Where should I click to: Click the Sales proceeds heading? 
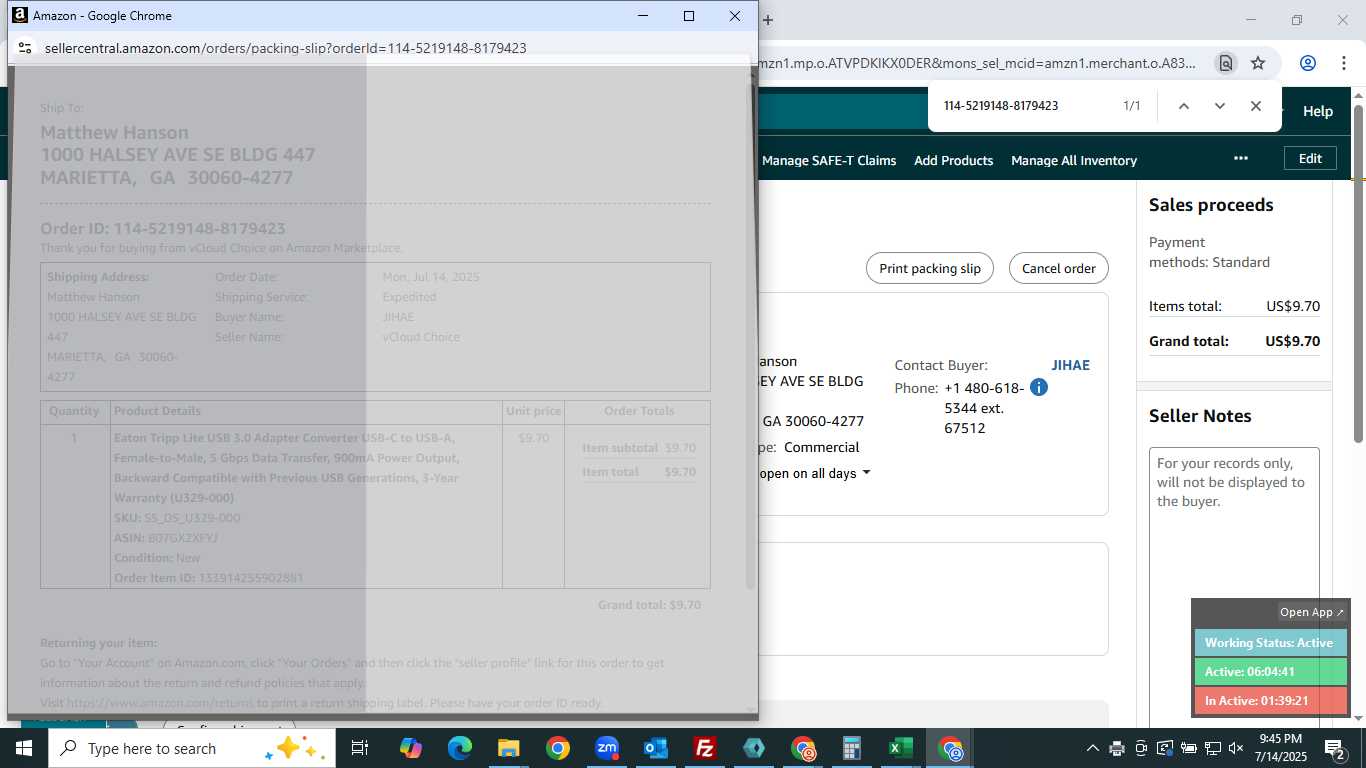(x=1211, y=205)
